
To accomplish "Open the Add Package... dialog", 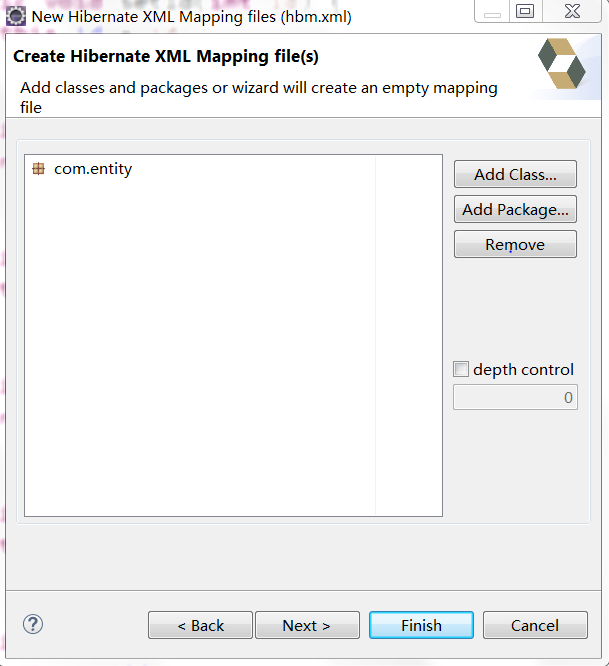I will [515, 209].
